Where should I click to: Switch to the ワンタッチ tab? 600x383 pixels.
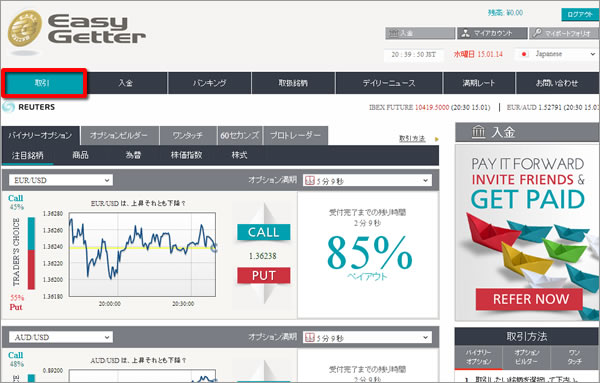[188, 135]
